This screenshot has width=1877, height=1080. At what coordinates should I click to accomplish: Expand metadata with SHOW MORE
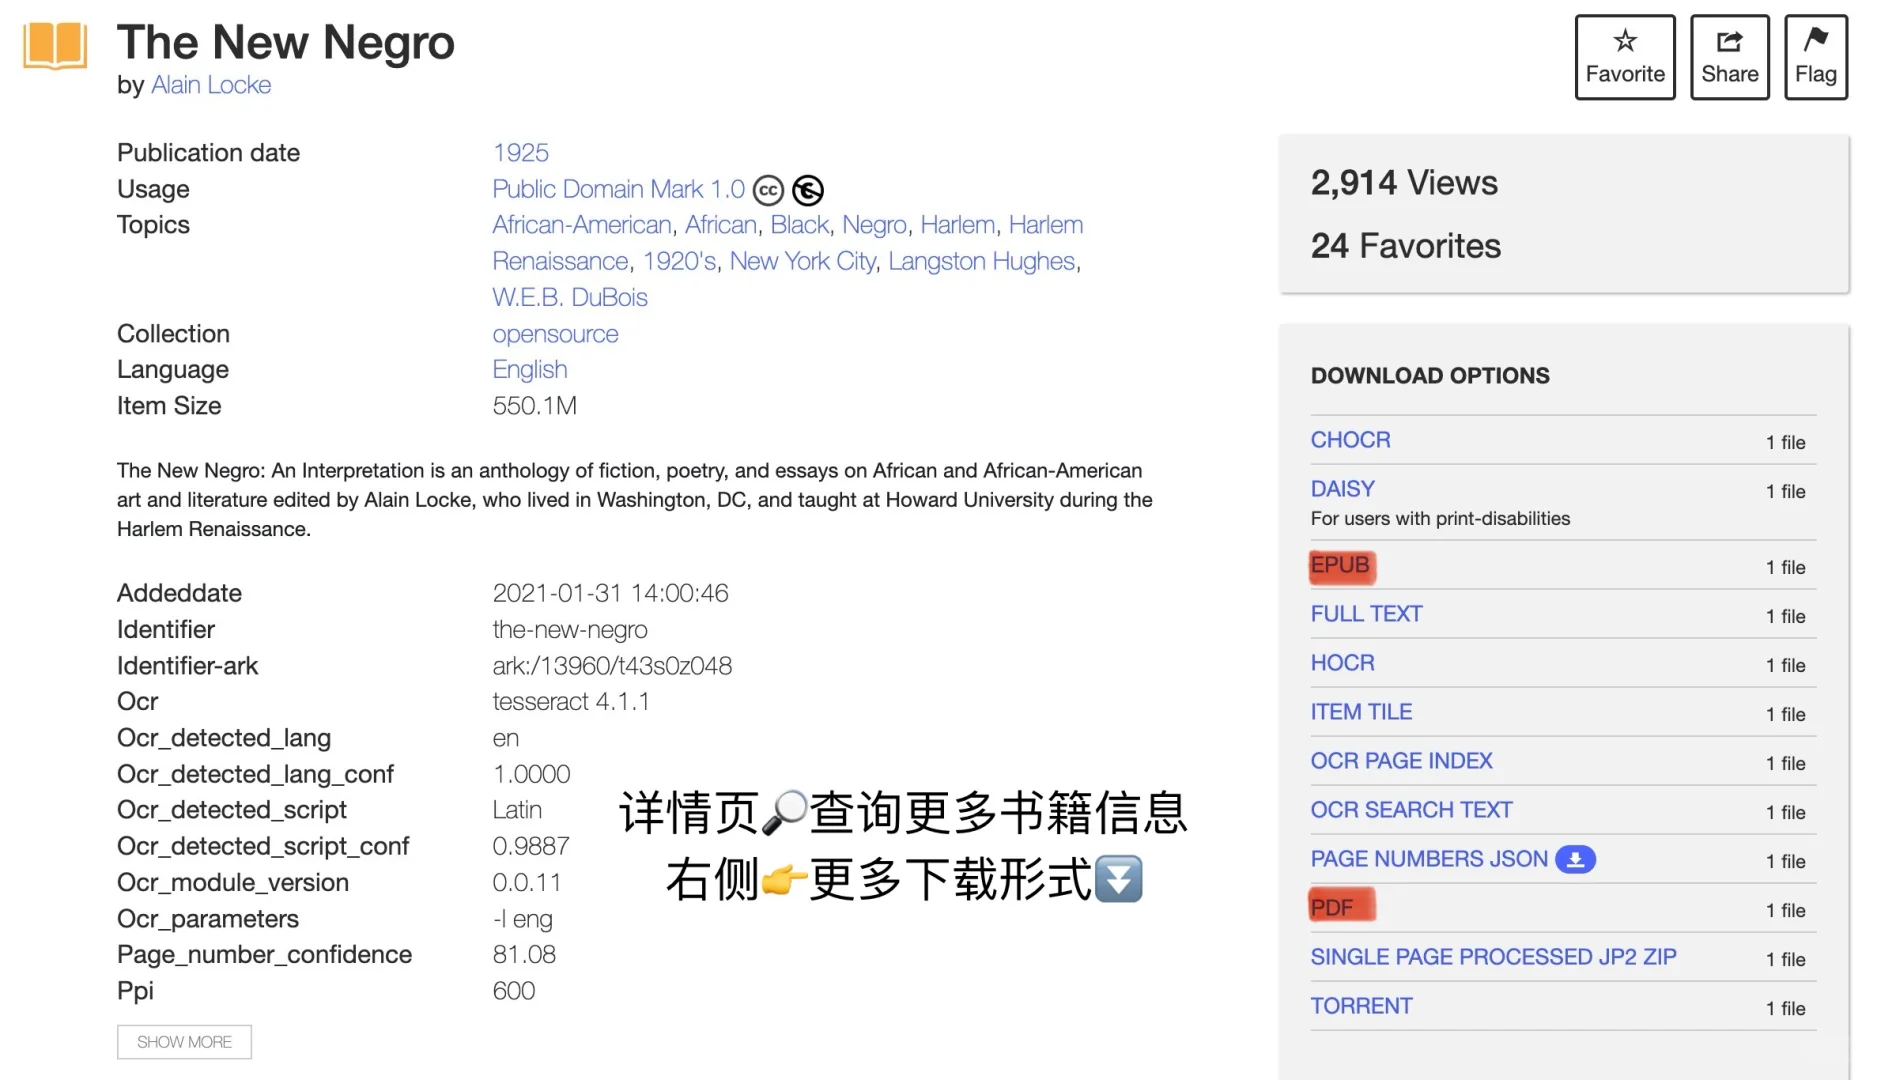click(x=184, y=1042)
